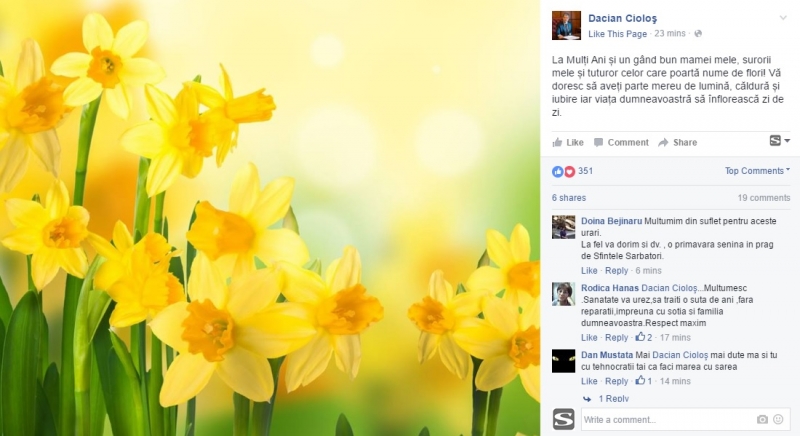Click the Share arrow icon

click(x=663, y=142)
